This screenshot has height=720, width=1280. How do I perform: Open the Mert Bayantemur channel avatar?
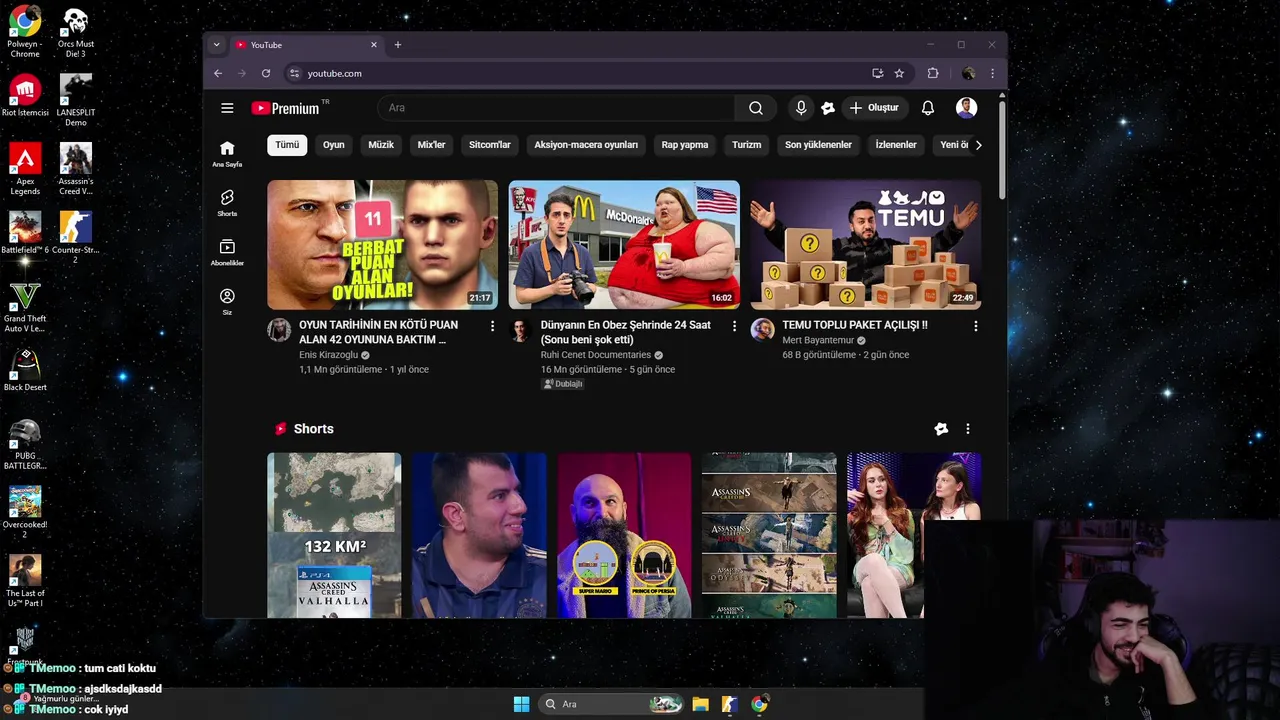pos(762,331)
